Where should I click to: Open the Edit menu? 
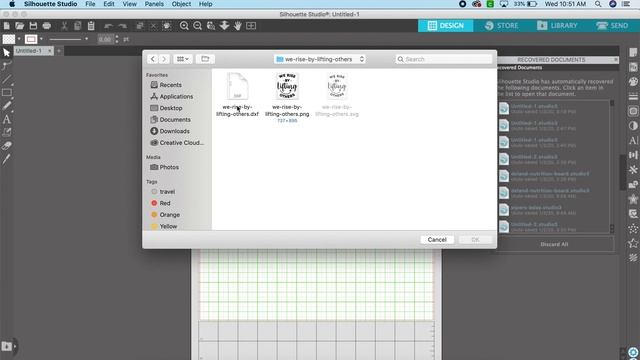[x=109, y=4]
